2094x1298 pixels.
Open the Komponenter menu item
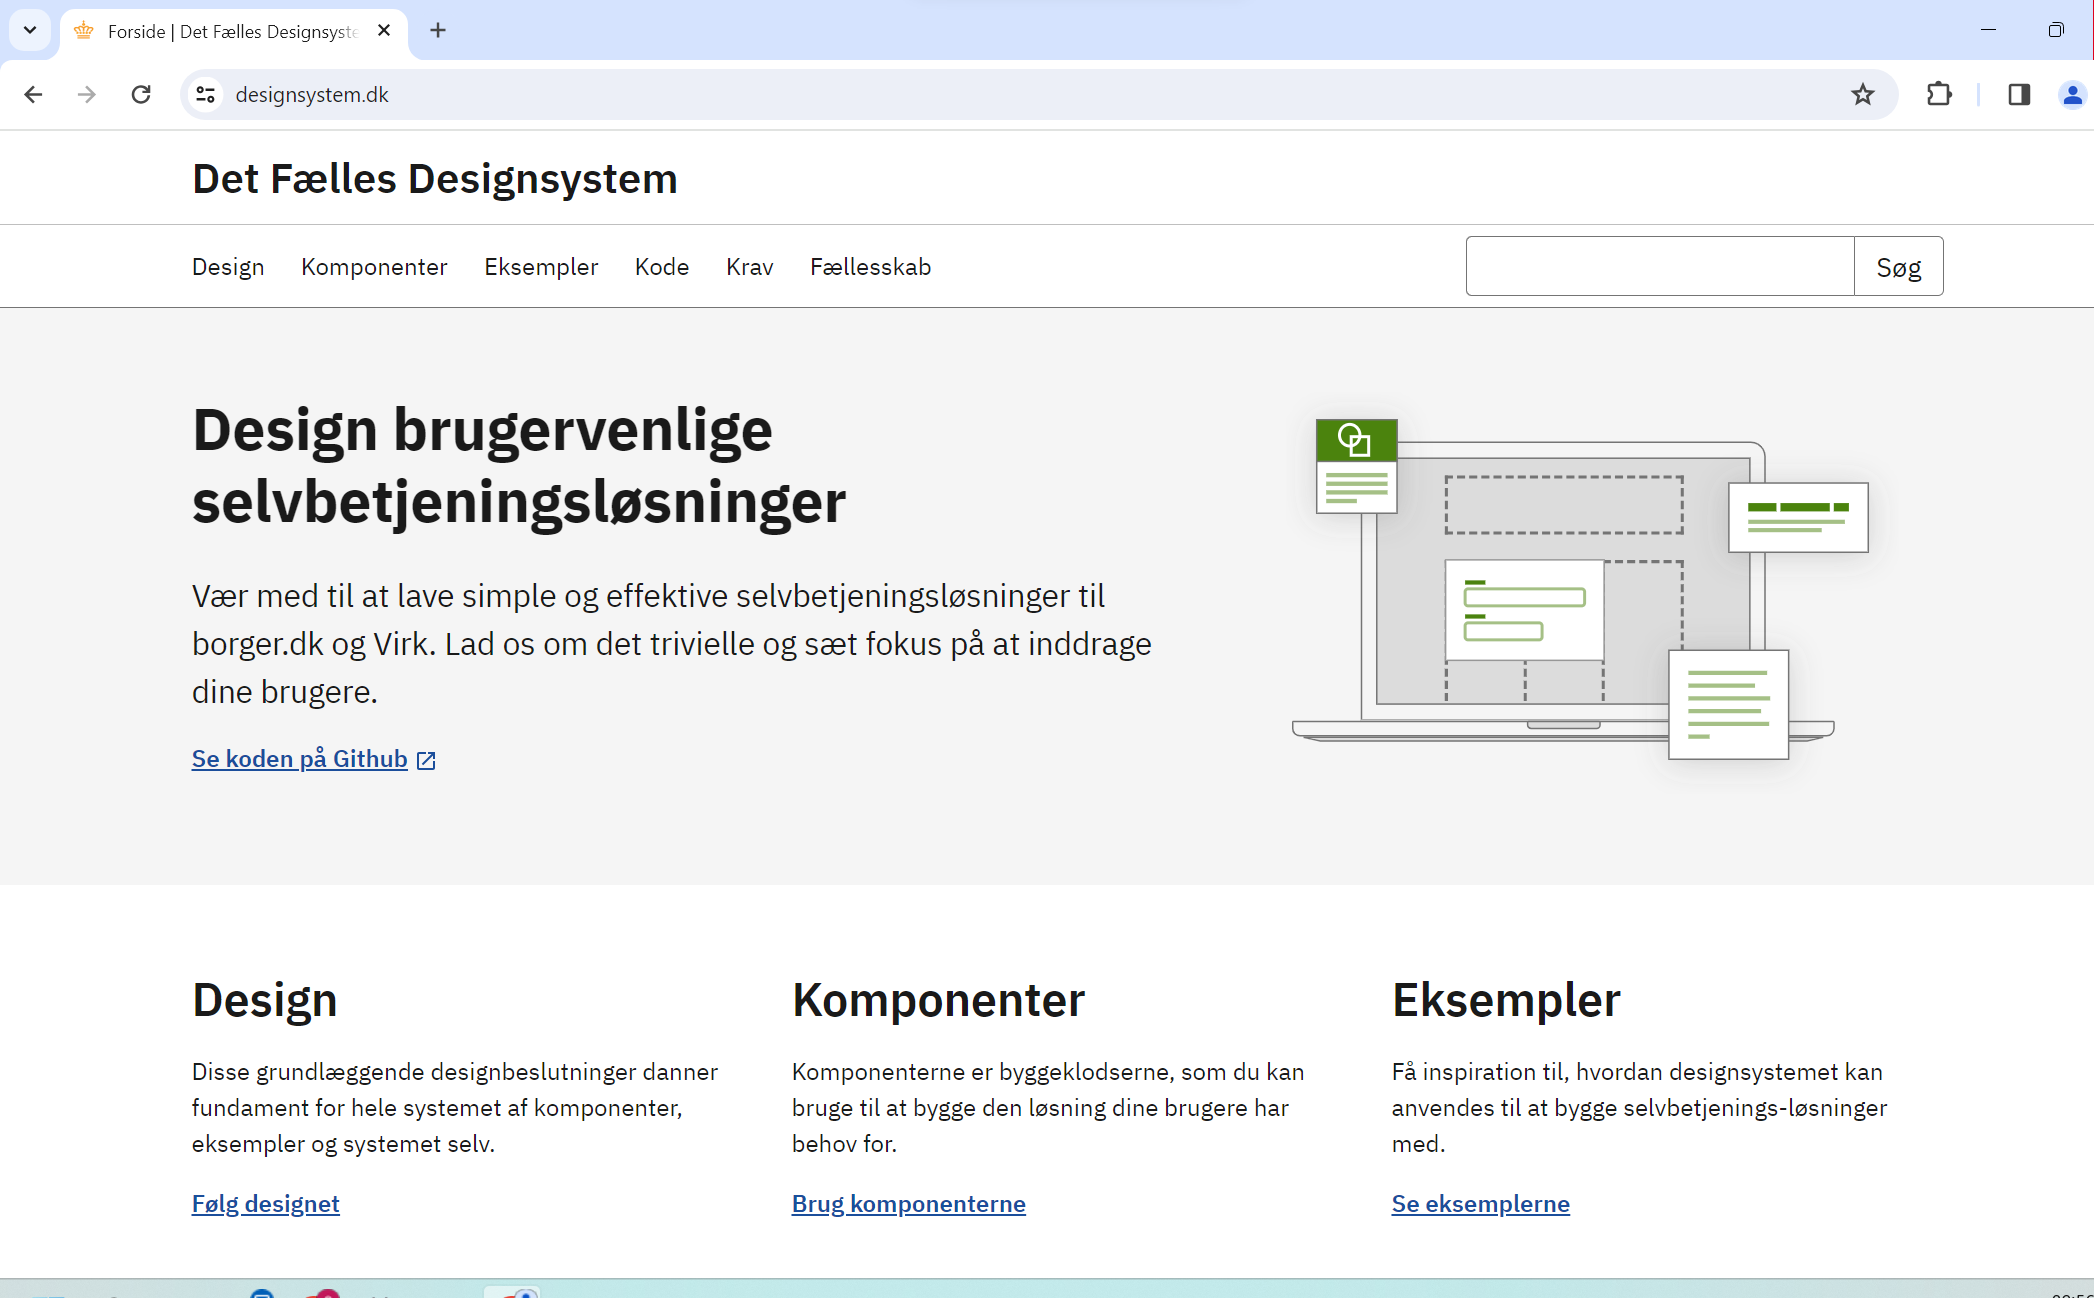pos(374,267)
